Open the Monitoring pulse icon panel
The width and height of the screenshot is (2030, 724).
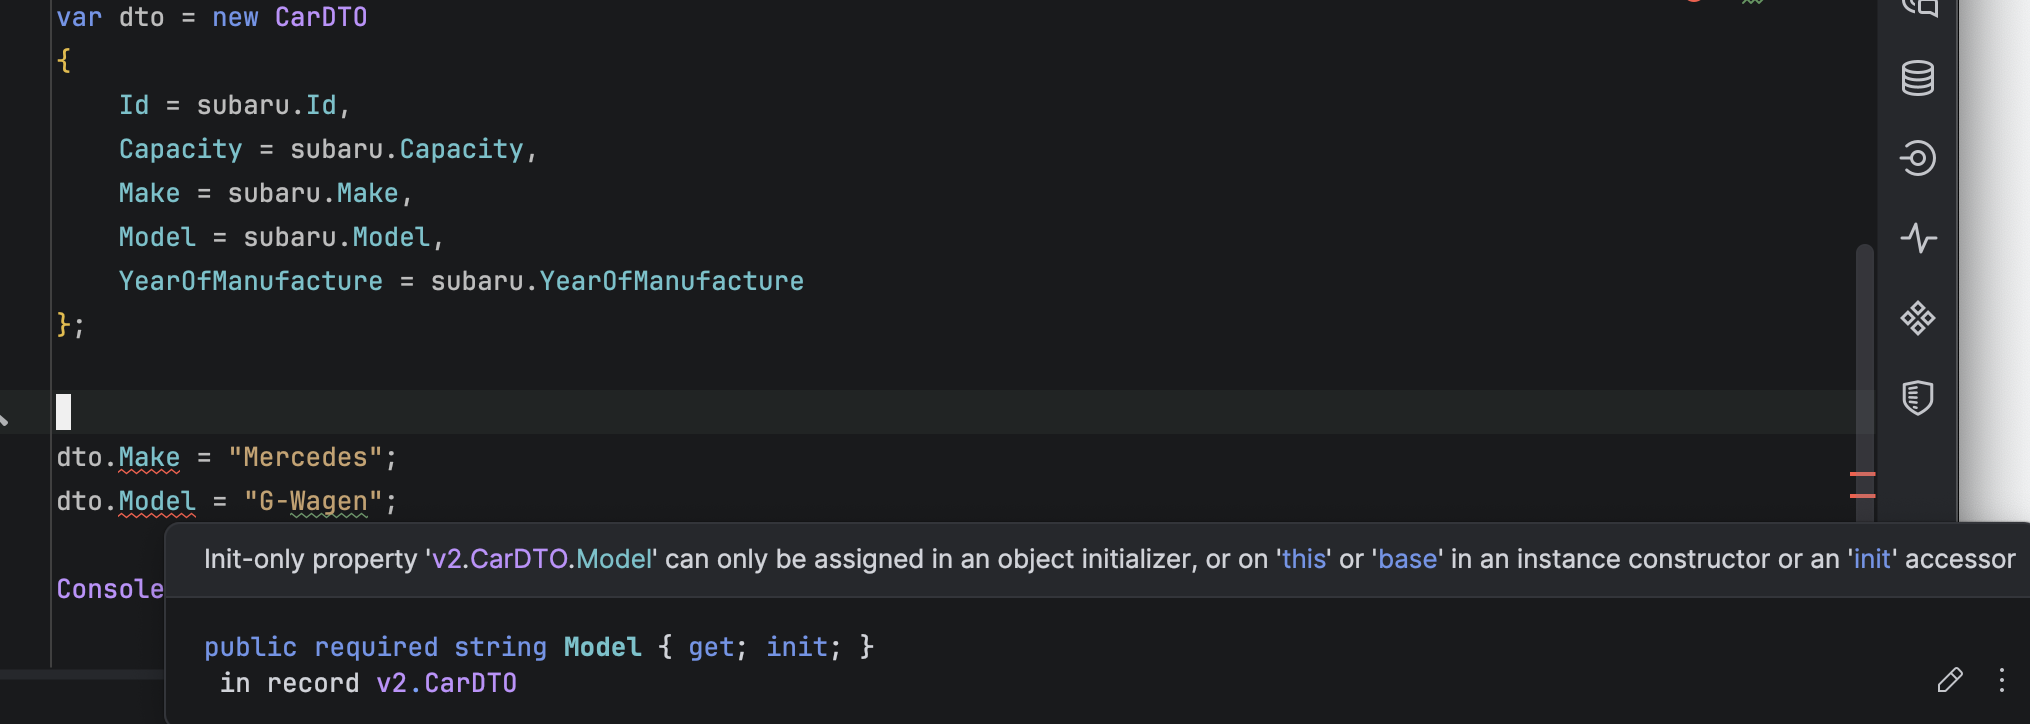[x=1918, y=238]
